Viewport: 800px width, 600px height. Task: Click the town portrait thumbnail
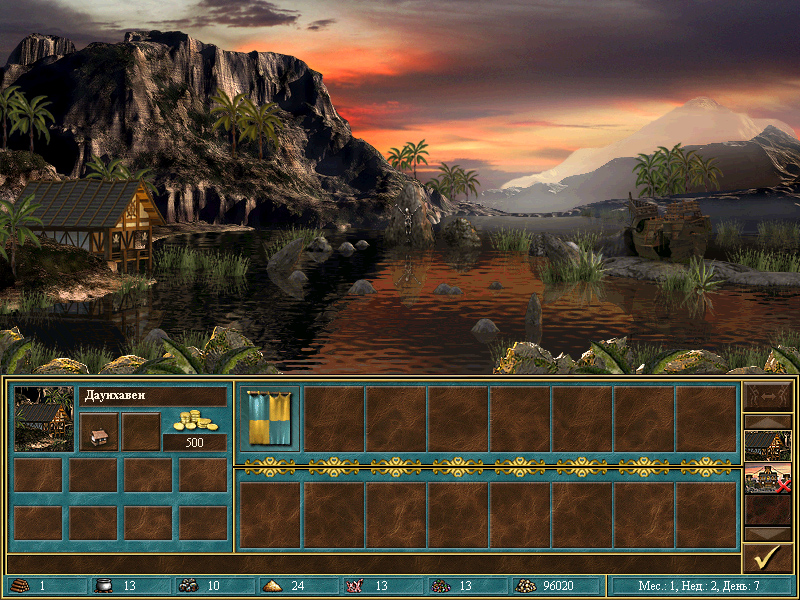click(44, 419)
